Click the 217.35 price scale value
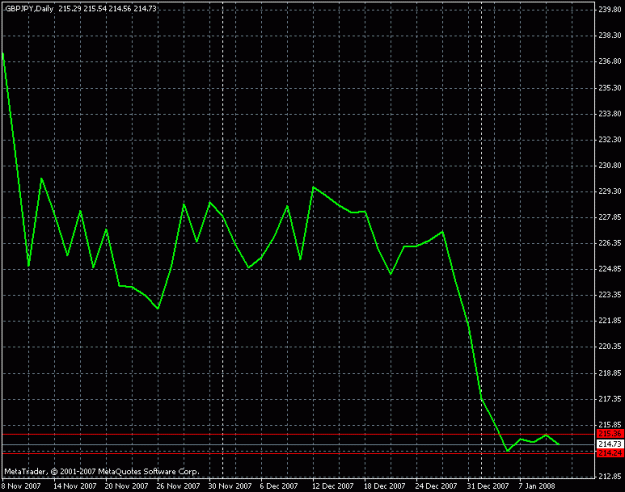 (x=610, y=399)
